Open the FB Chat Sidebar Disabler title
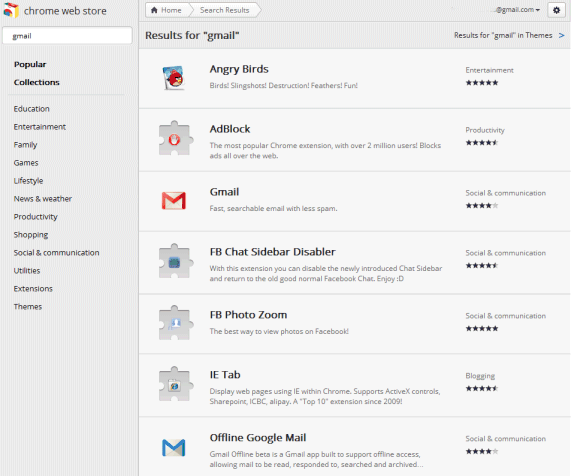 (x=273, y=252)
